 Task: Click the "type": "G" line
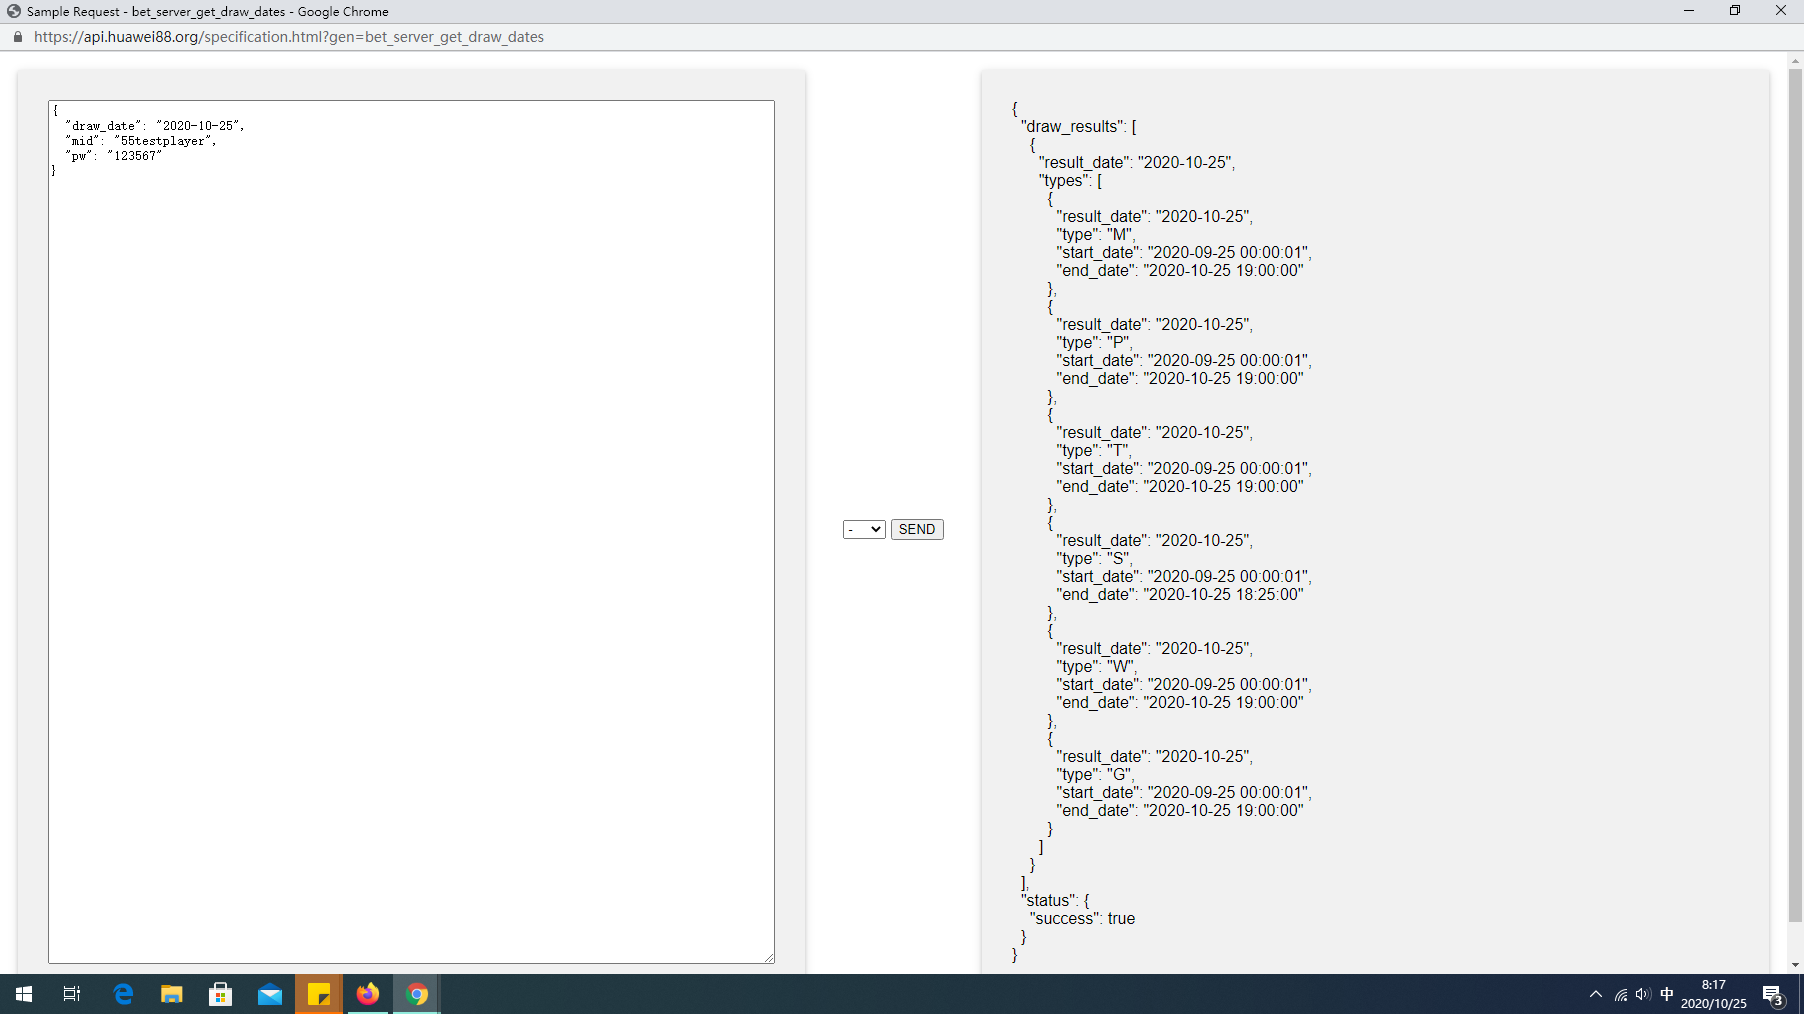1095,775
